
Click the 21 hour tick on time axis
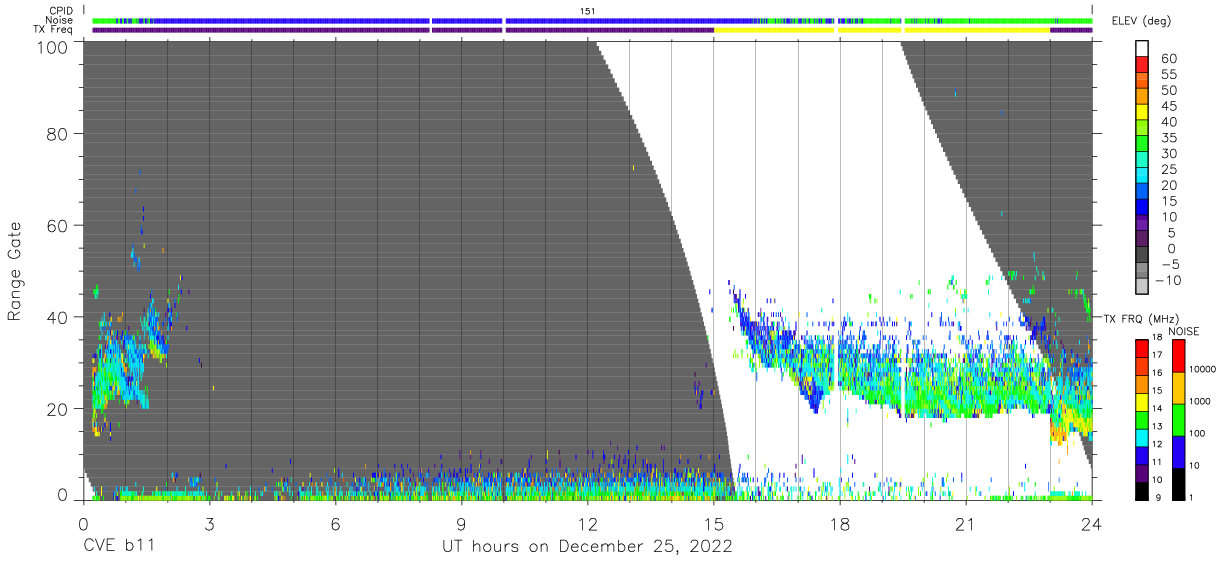(966, 524)
